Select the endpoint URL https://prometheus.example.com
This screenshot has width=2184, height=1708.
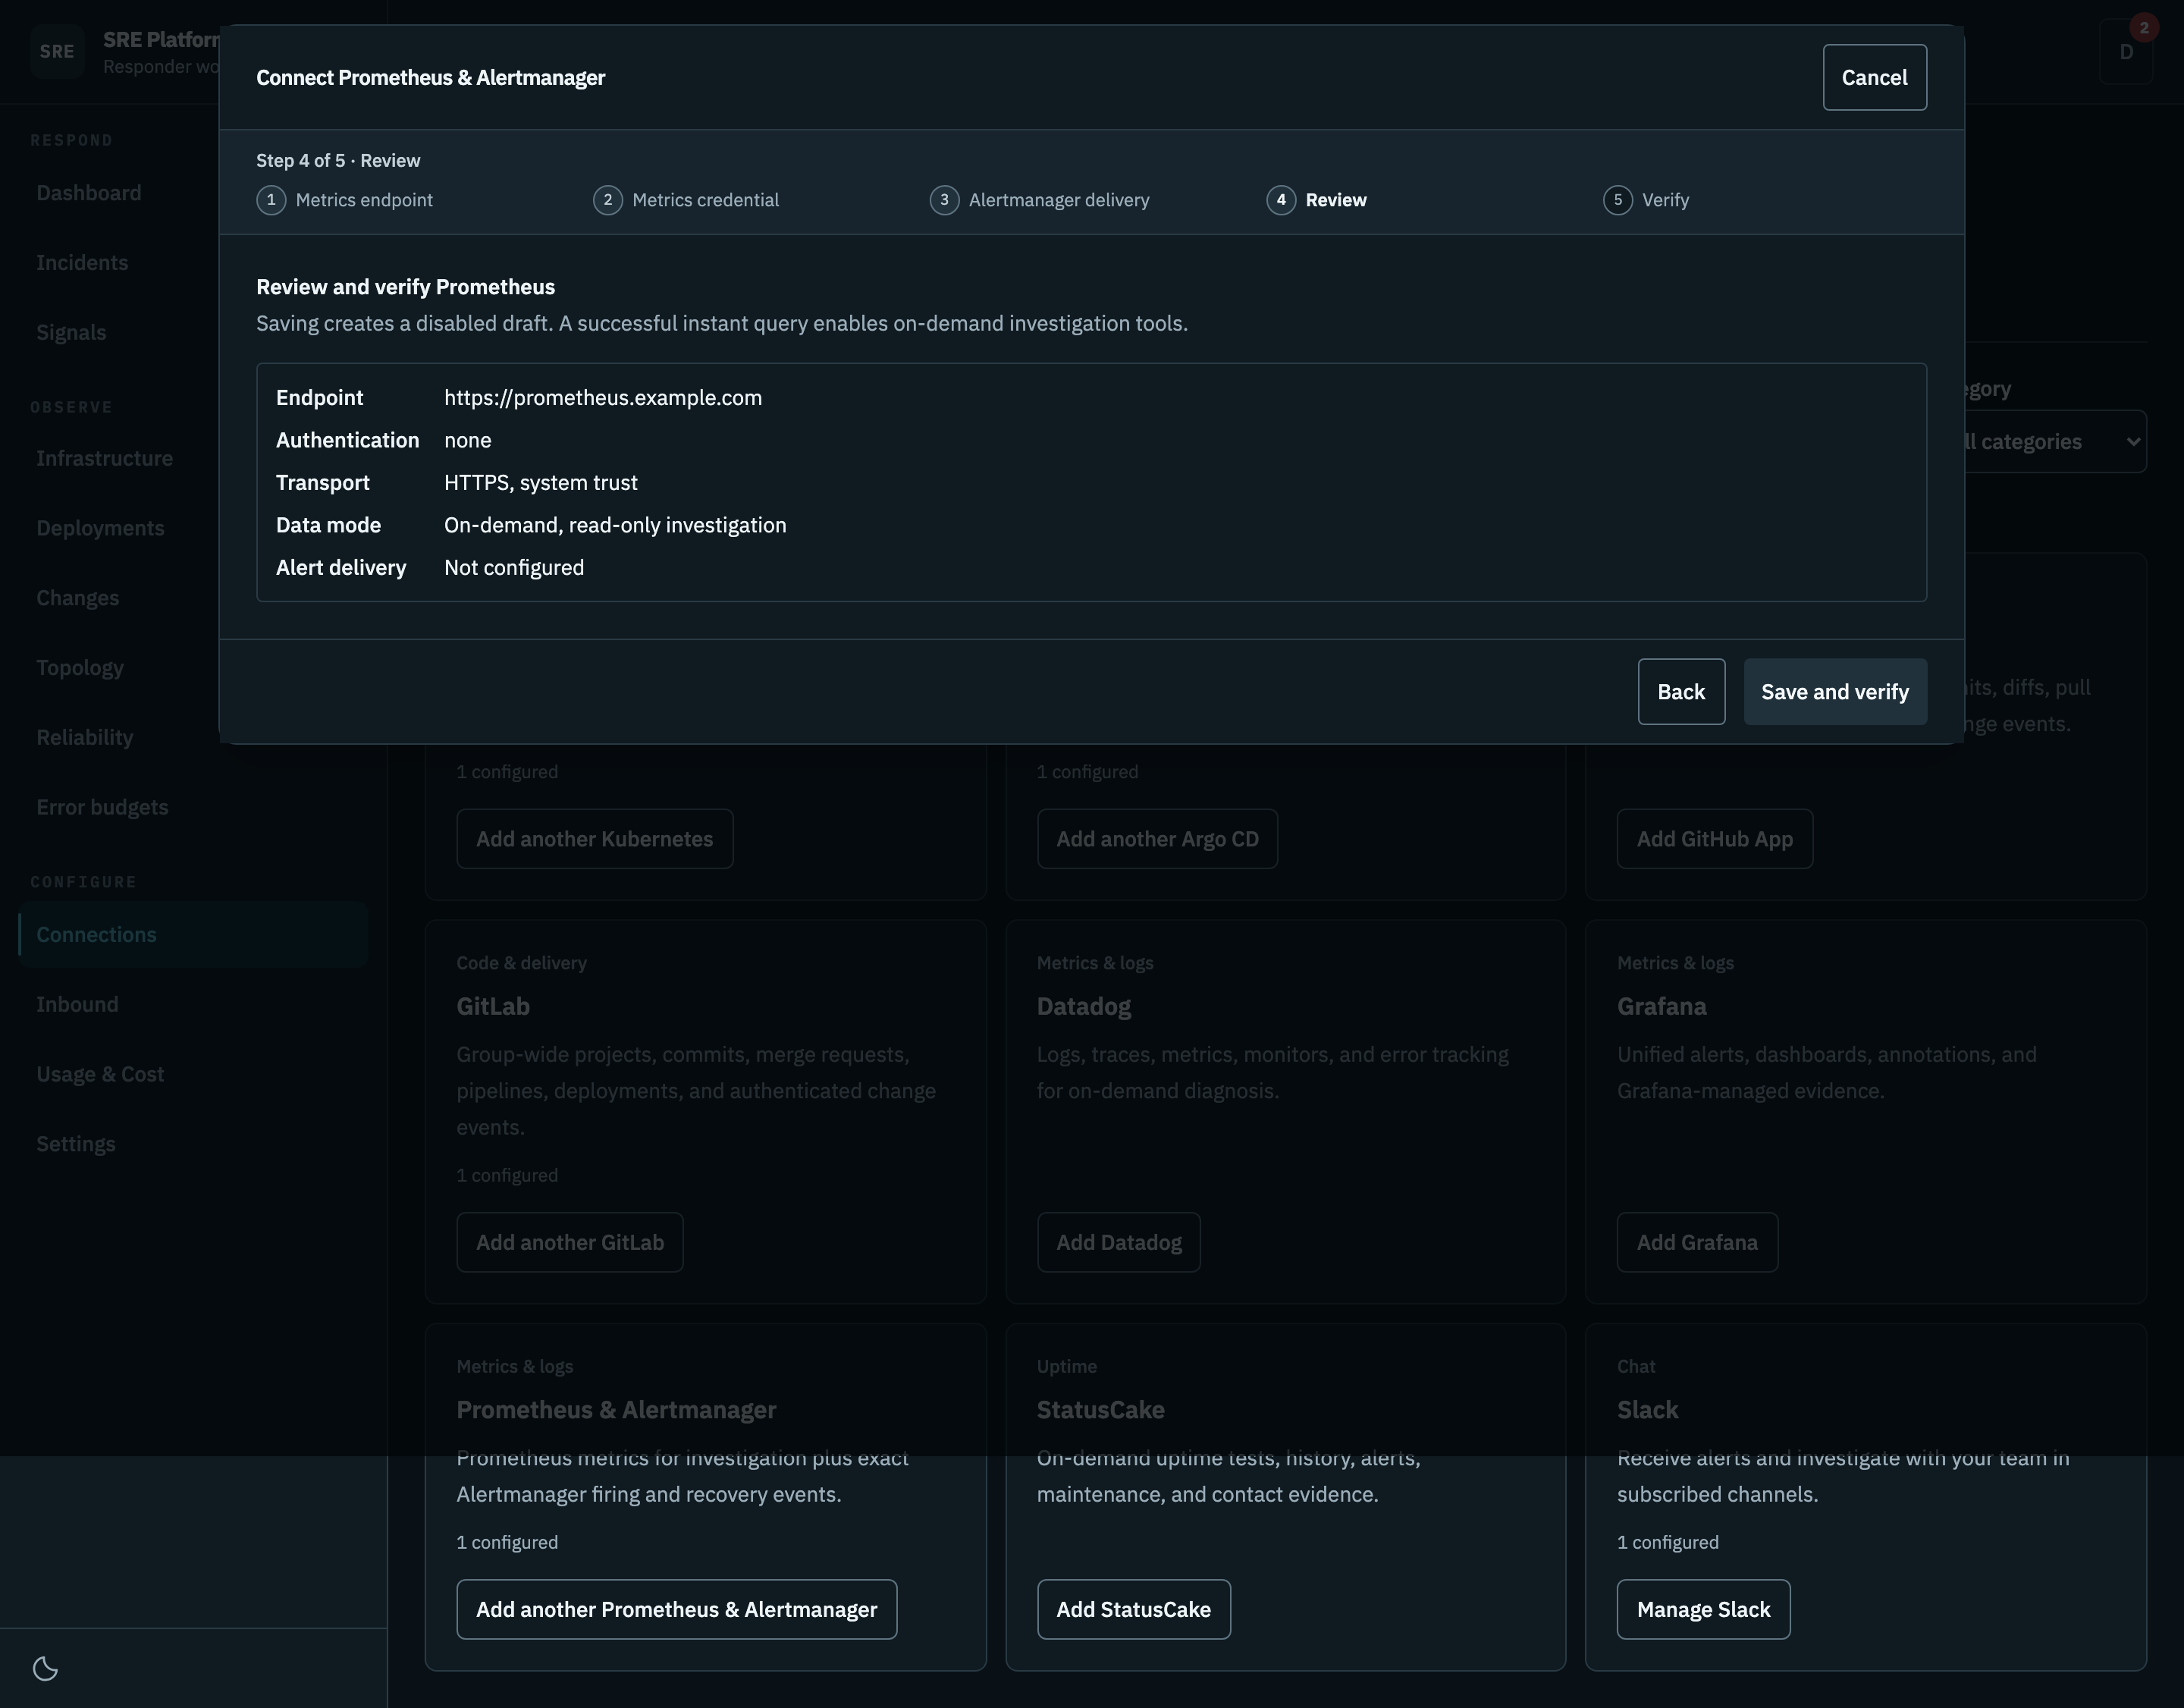click(603, 398)
